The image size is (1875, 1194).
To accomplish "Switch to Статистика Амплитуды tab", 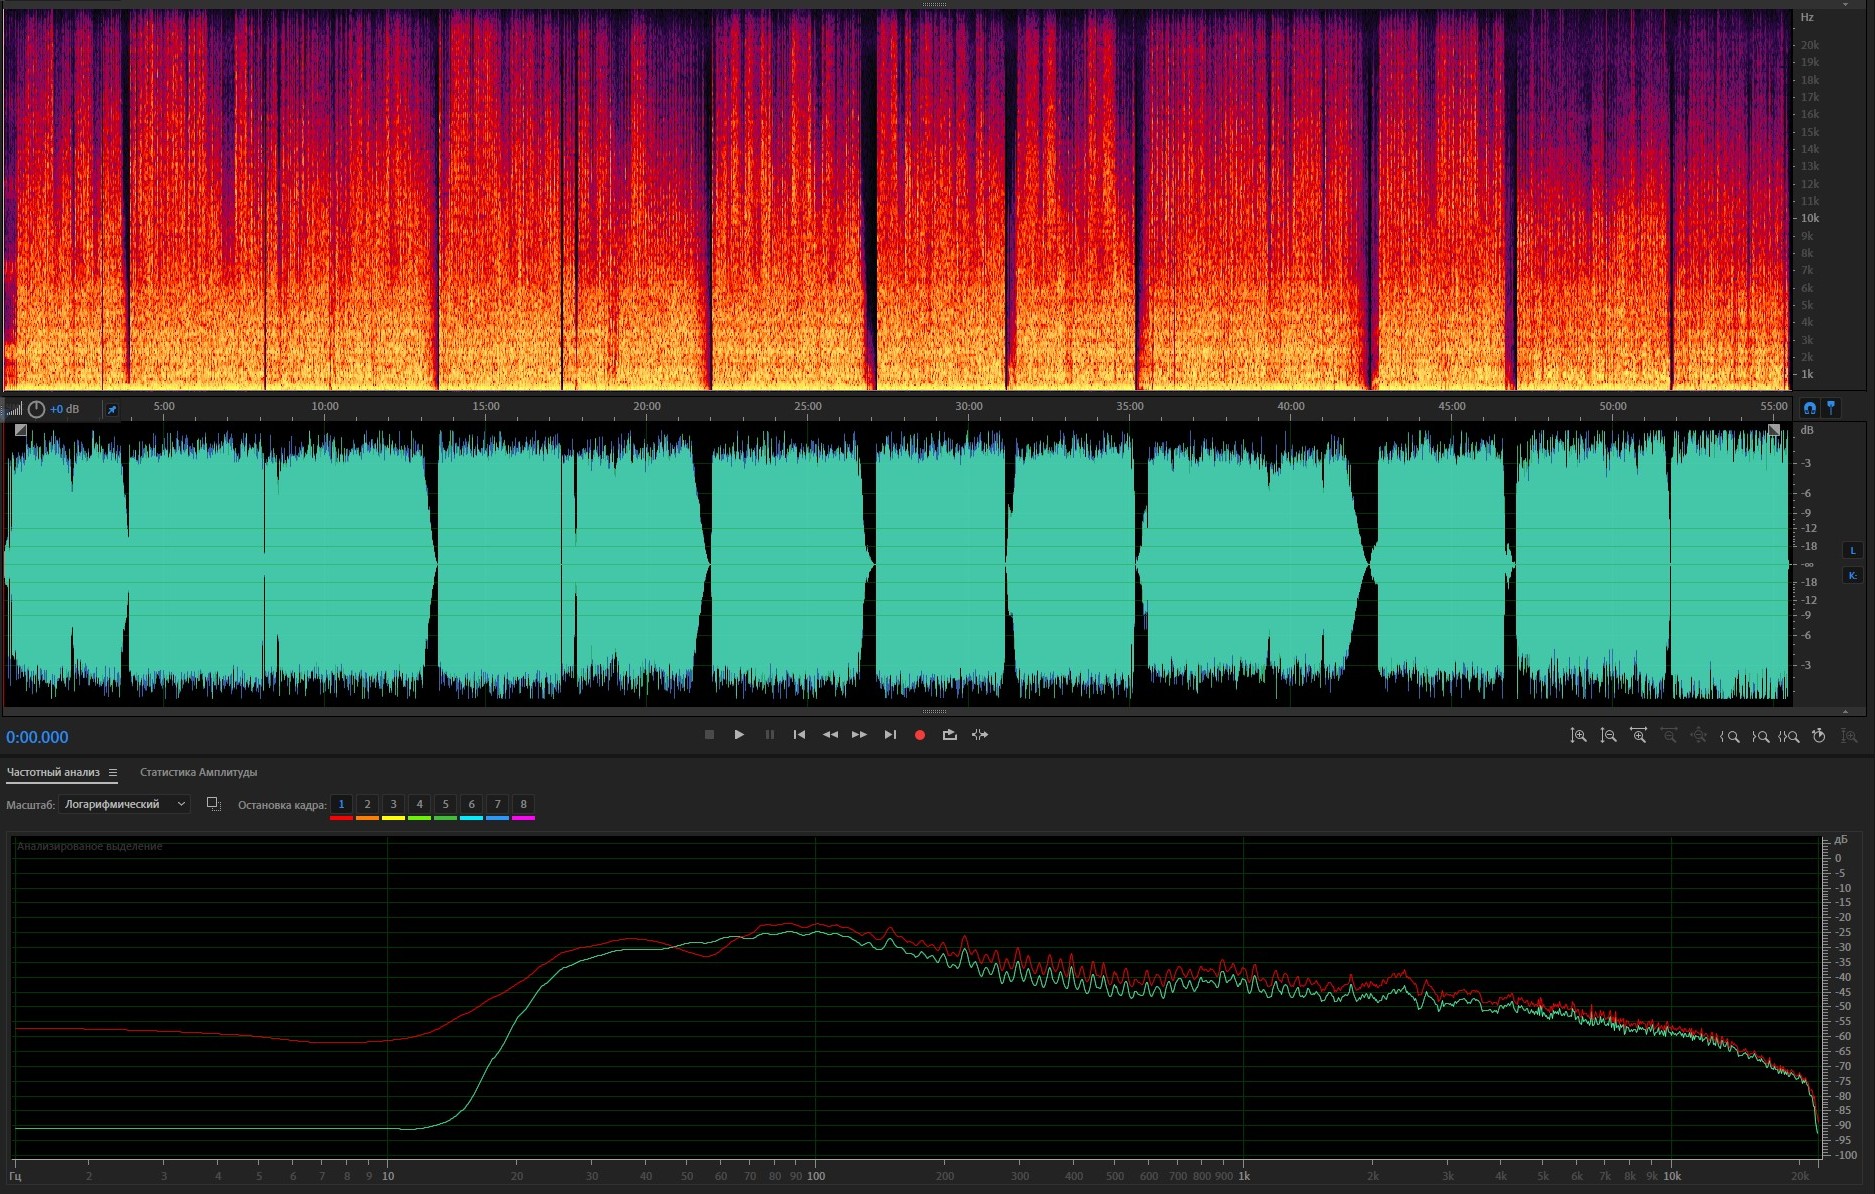I will [x=198, y=772].
